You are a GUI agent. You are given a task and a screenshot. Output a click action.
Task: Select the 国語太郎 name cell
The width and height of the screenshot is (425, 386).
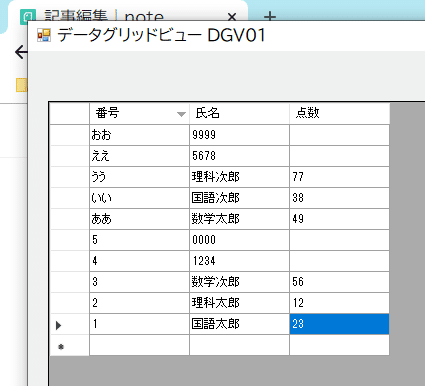239,324
